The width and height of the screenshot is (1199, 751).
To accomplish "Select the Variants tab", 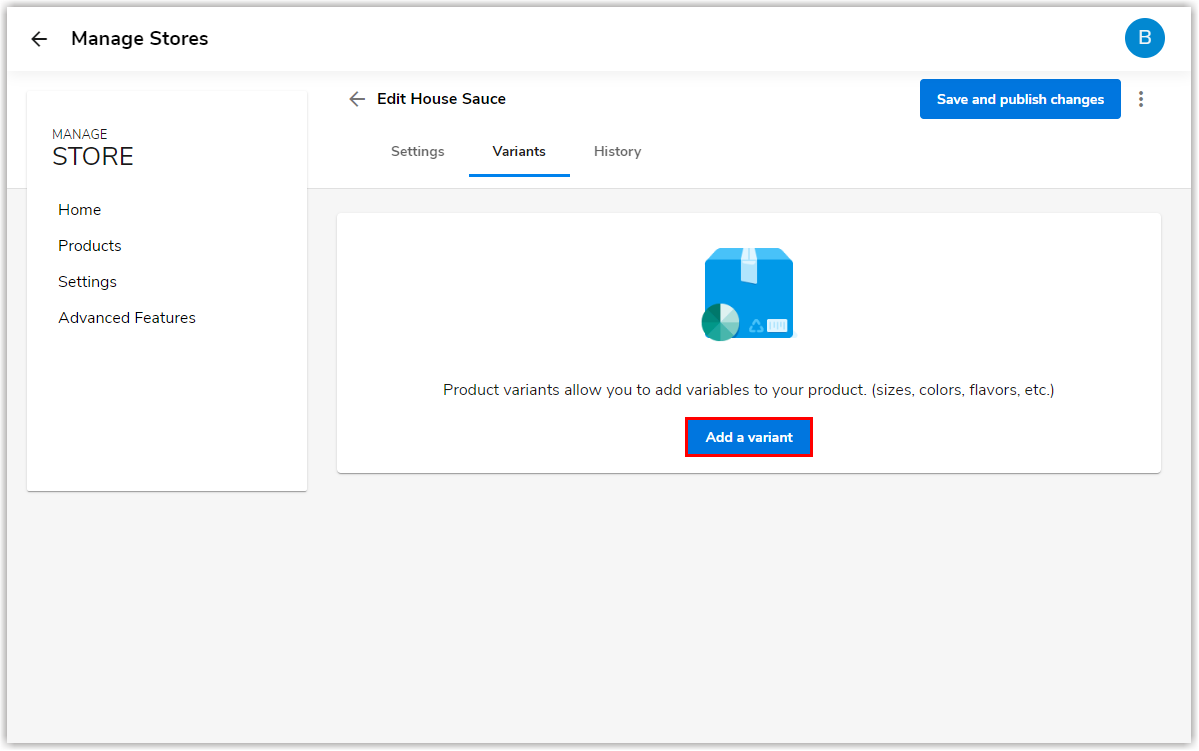I will pyautogui.click(x=519, y=151).
